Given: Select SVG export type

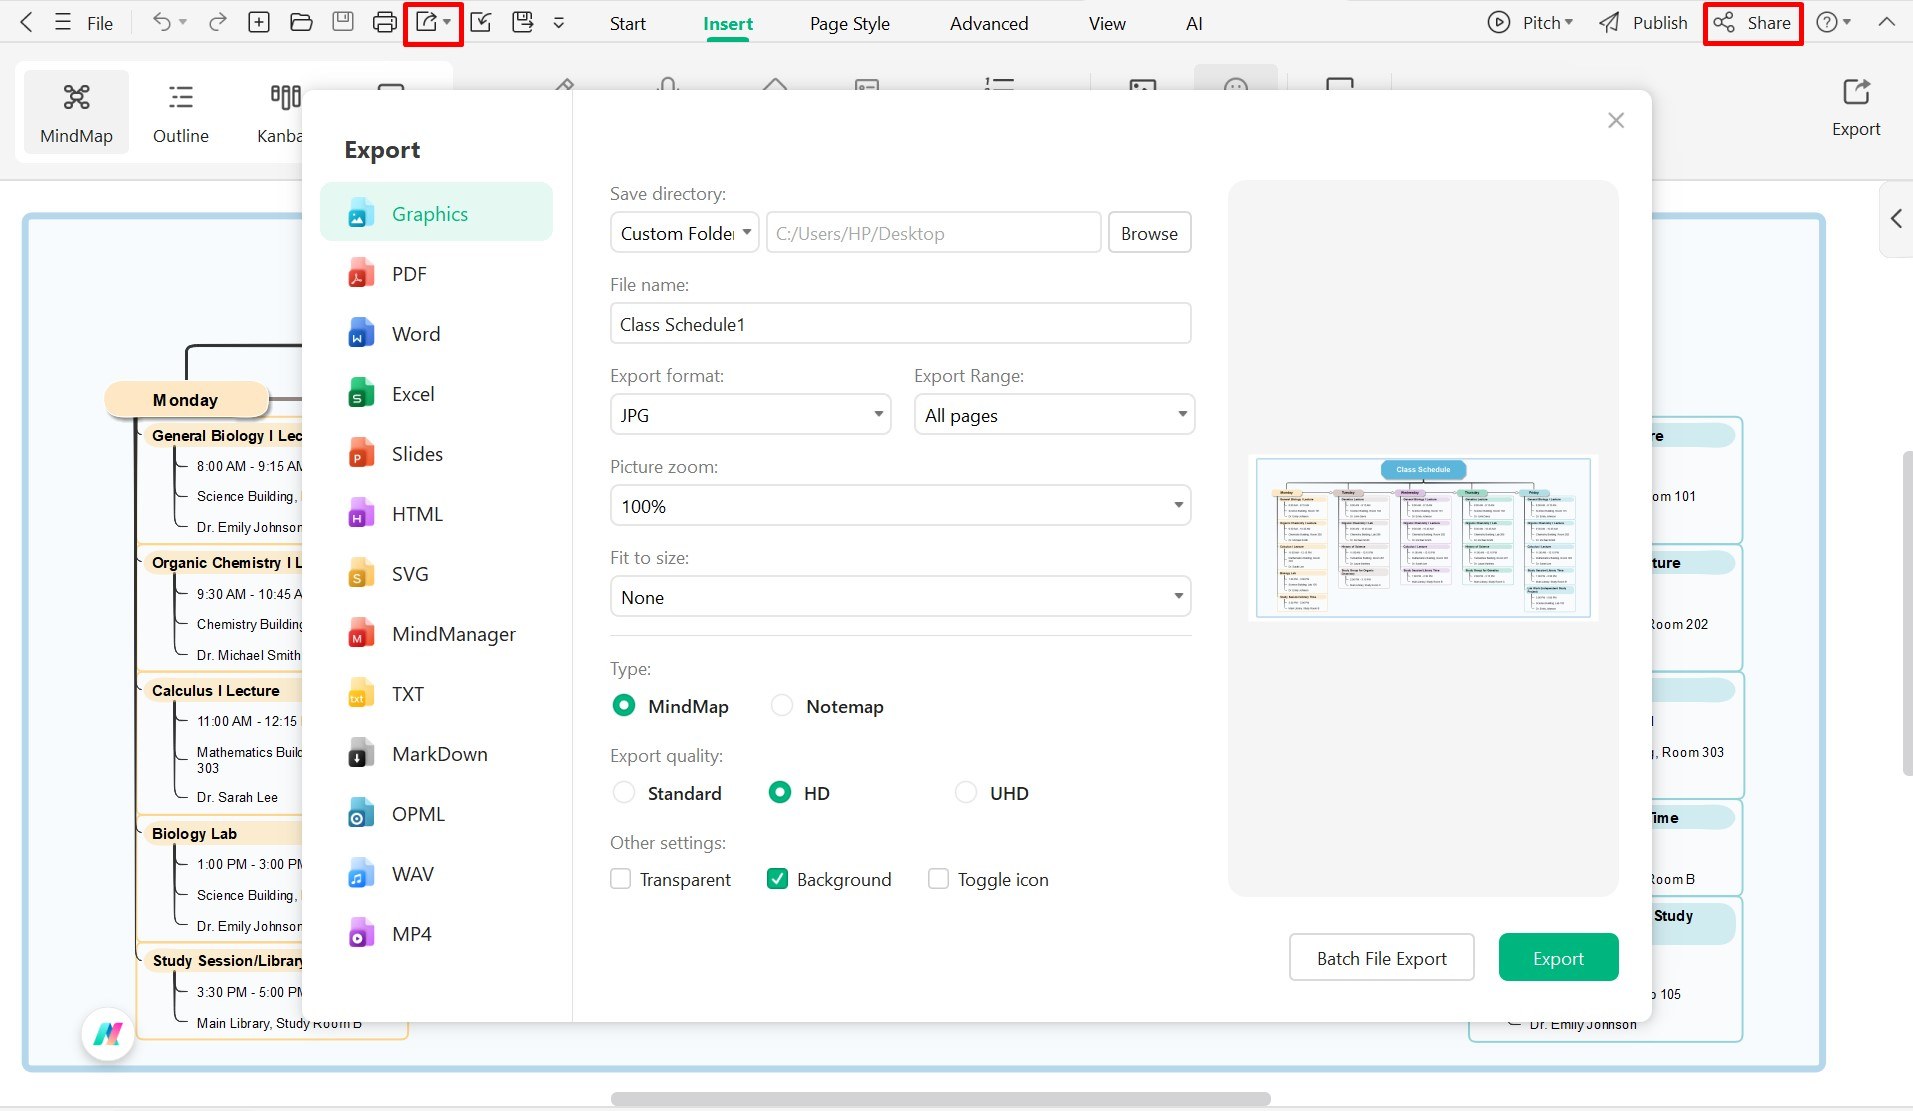Looking at the screenshot, I should (436, 574).
